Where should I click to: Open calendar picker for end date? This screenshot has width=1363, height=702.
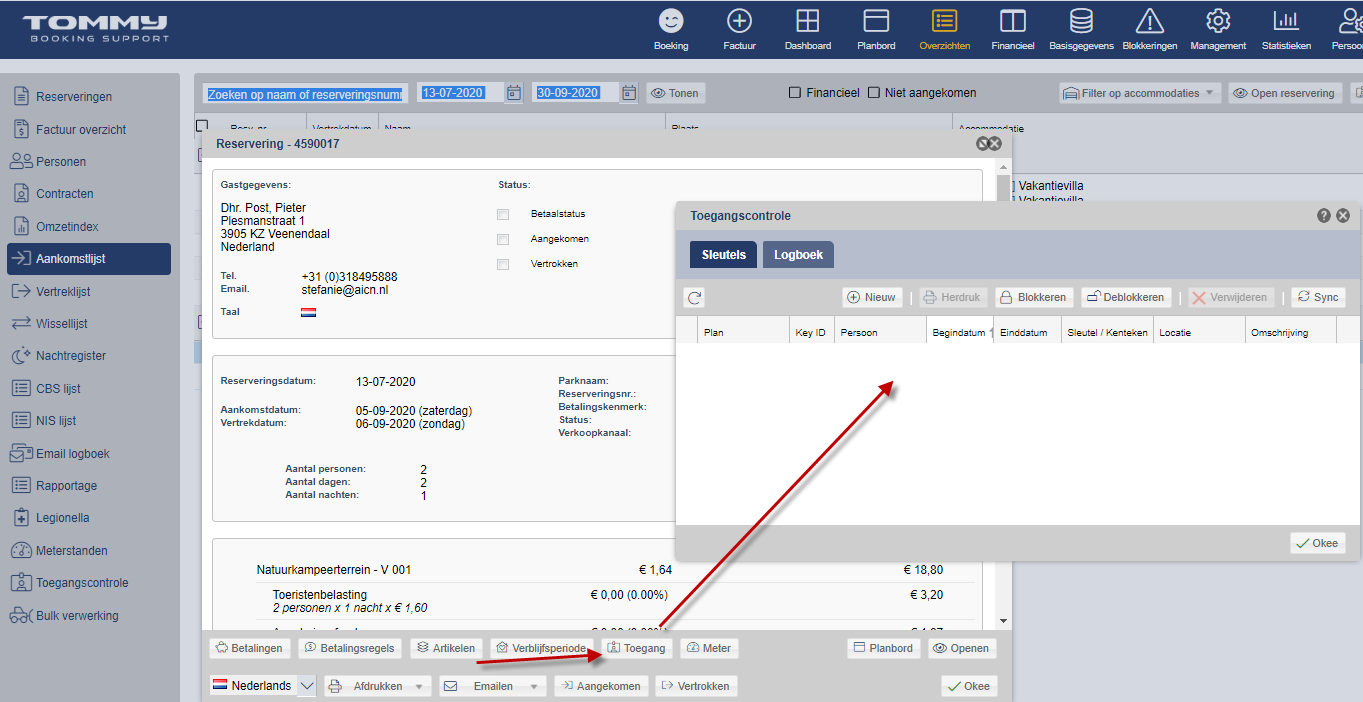[x=629, y=93]
